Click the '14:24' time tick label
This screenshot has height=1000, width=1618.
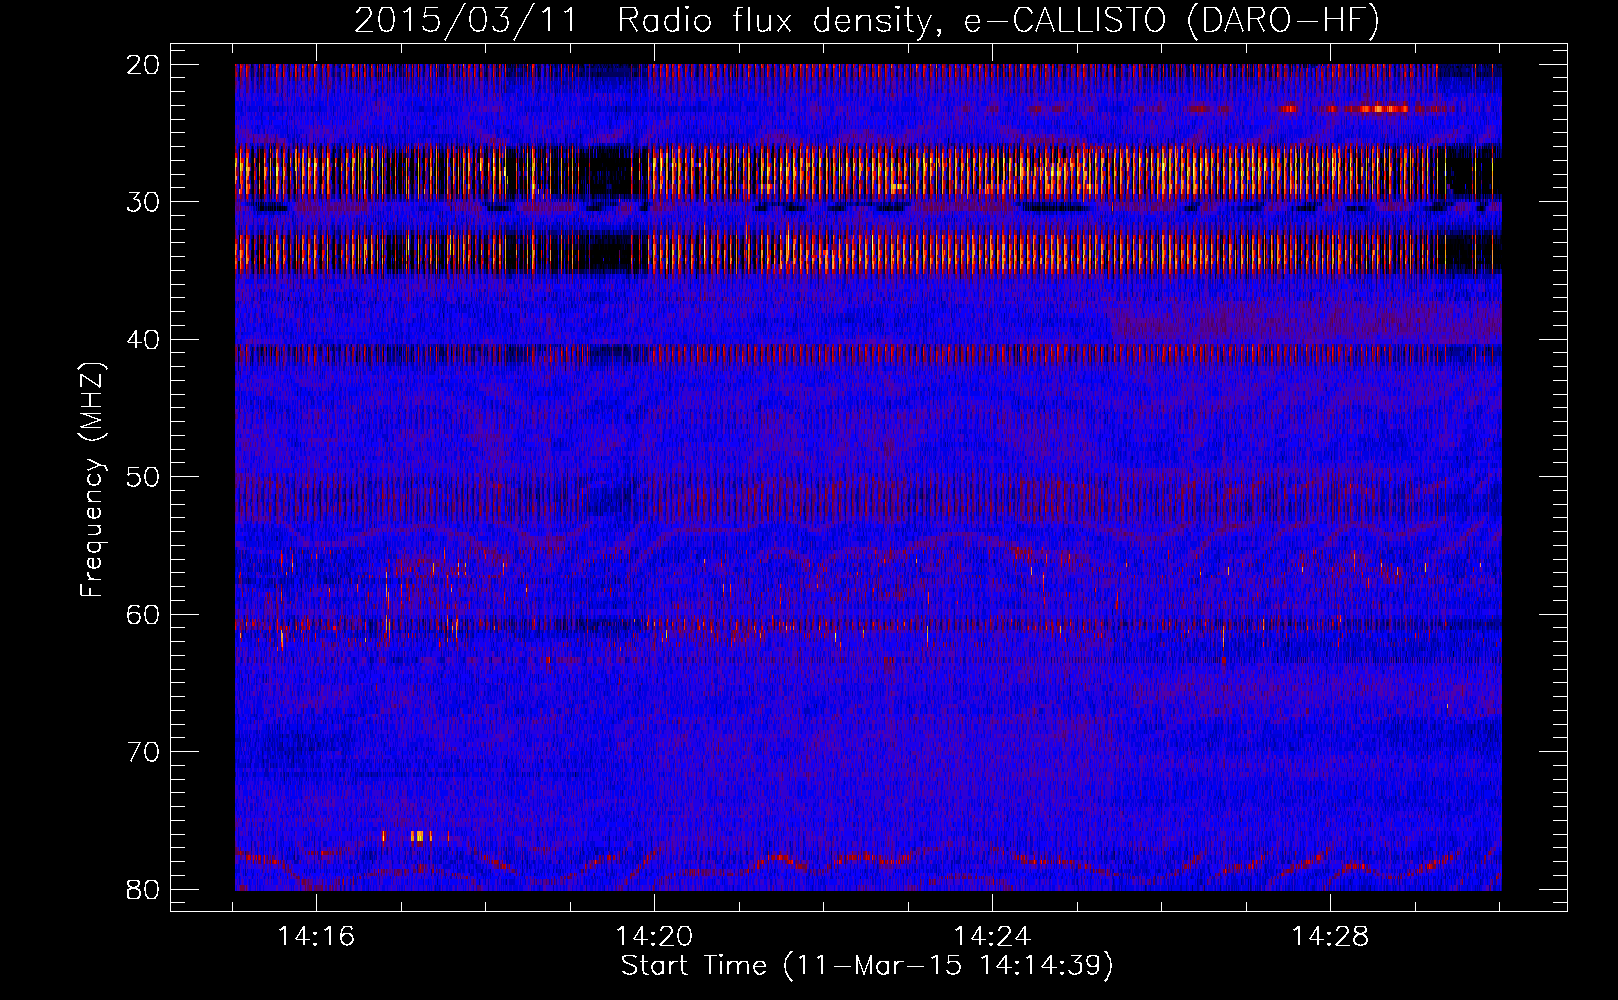992,937
